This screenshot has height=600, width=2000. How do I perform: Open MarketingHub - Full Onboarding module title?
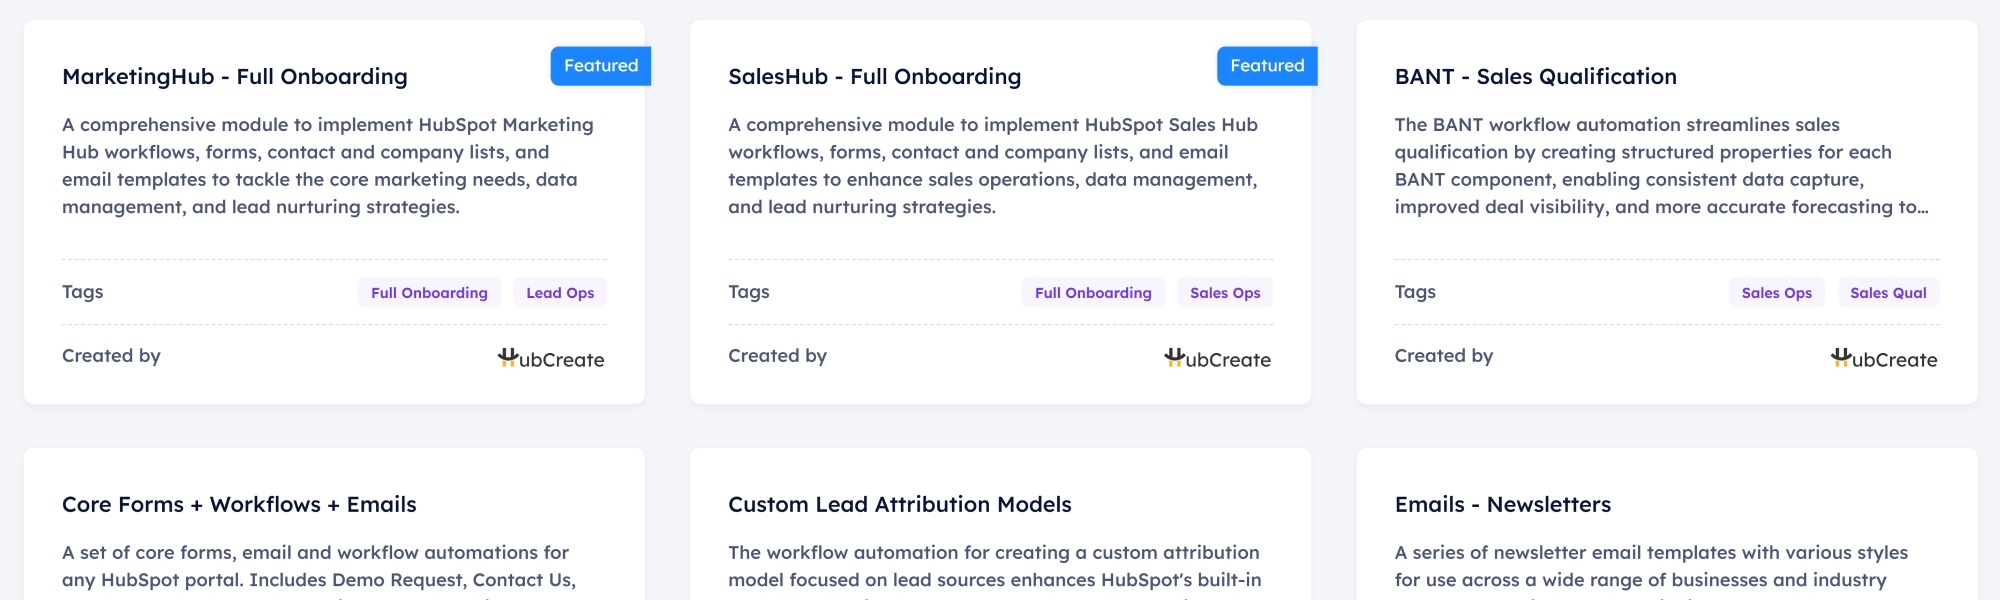(235, 77)
